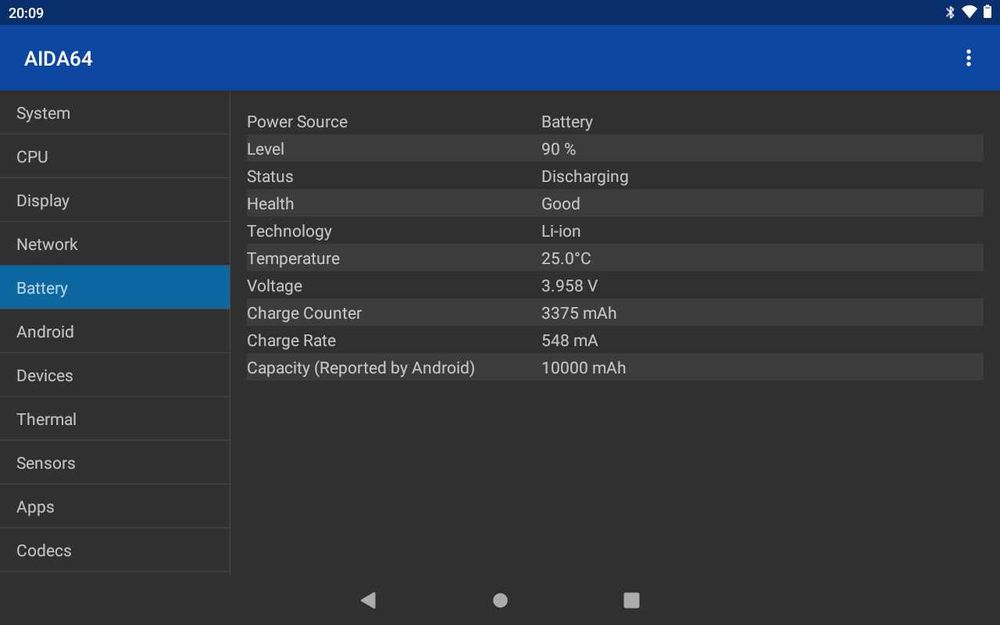This screenshot has width=1000, height=625.
Task: Open the three-dot overflow menu
Action: coord(968,58)
